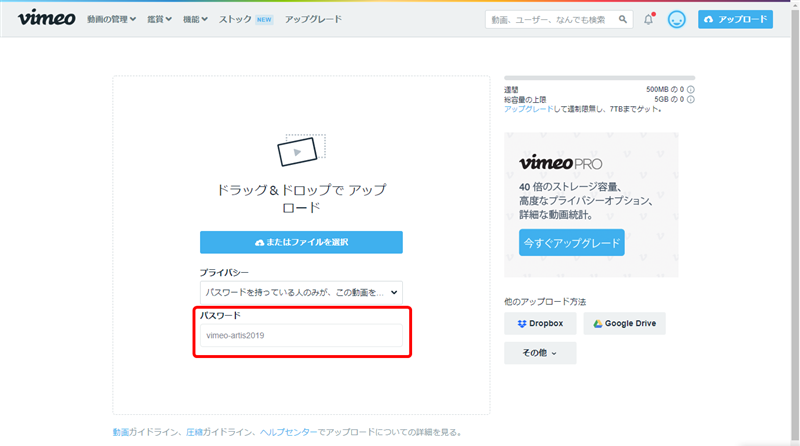The height and width of the screenshot is (446, 800).
Task: Click the page vertical scrollbar
Action: (x=795, y=223)
